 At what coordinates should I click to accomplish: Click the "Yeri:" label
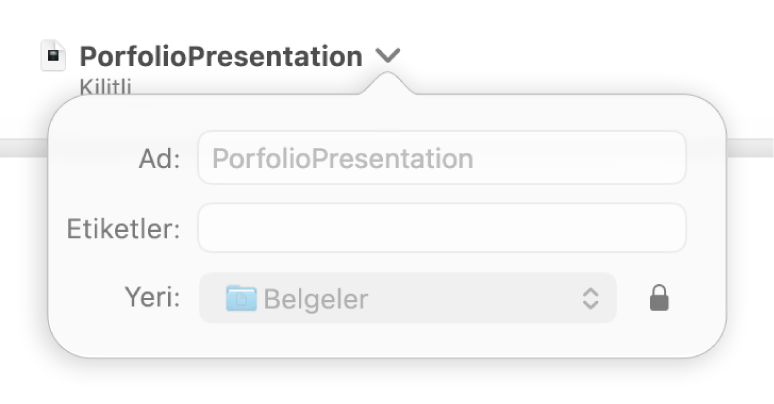click(153, 297)
